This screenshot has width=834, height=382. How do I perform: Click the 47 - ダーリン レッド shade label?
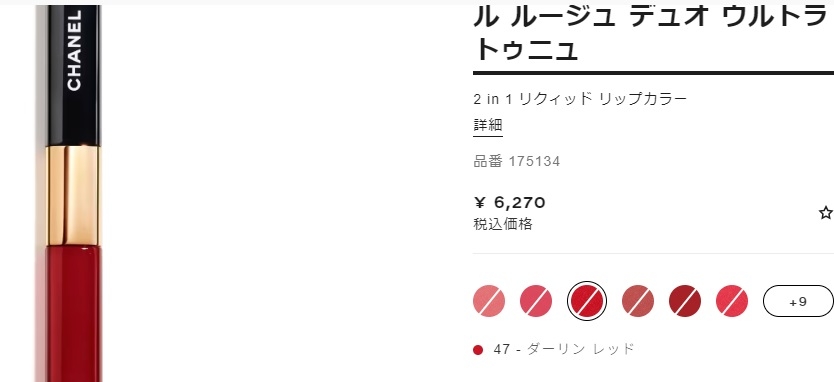click(x=564, y=349)
